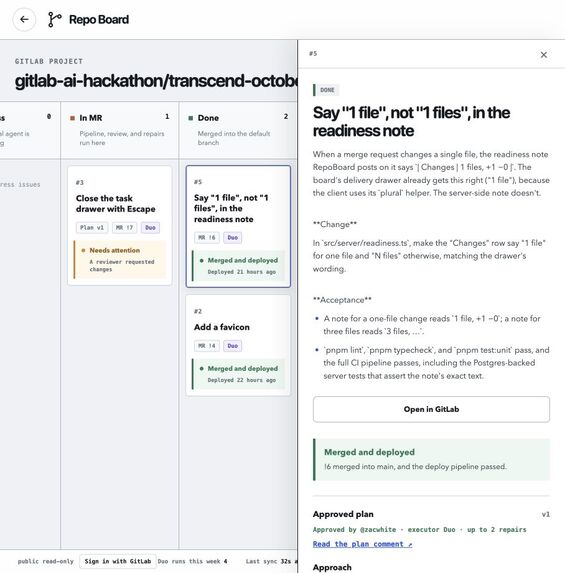
Task: Click the back arrow button
Action: (24, 19)
